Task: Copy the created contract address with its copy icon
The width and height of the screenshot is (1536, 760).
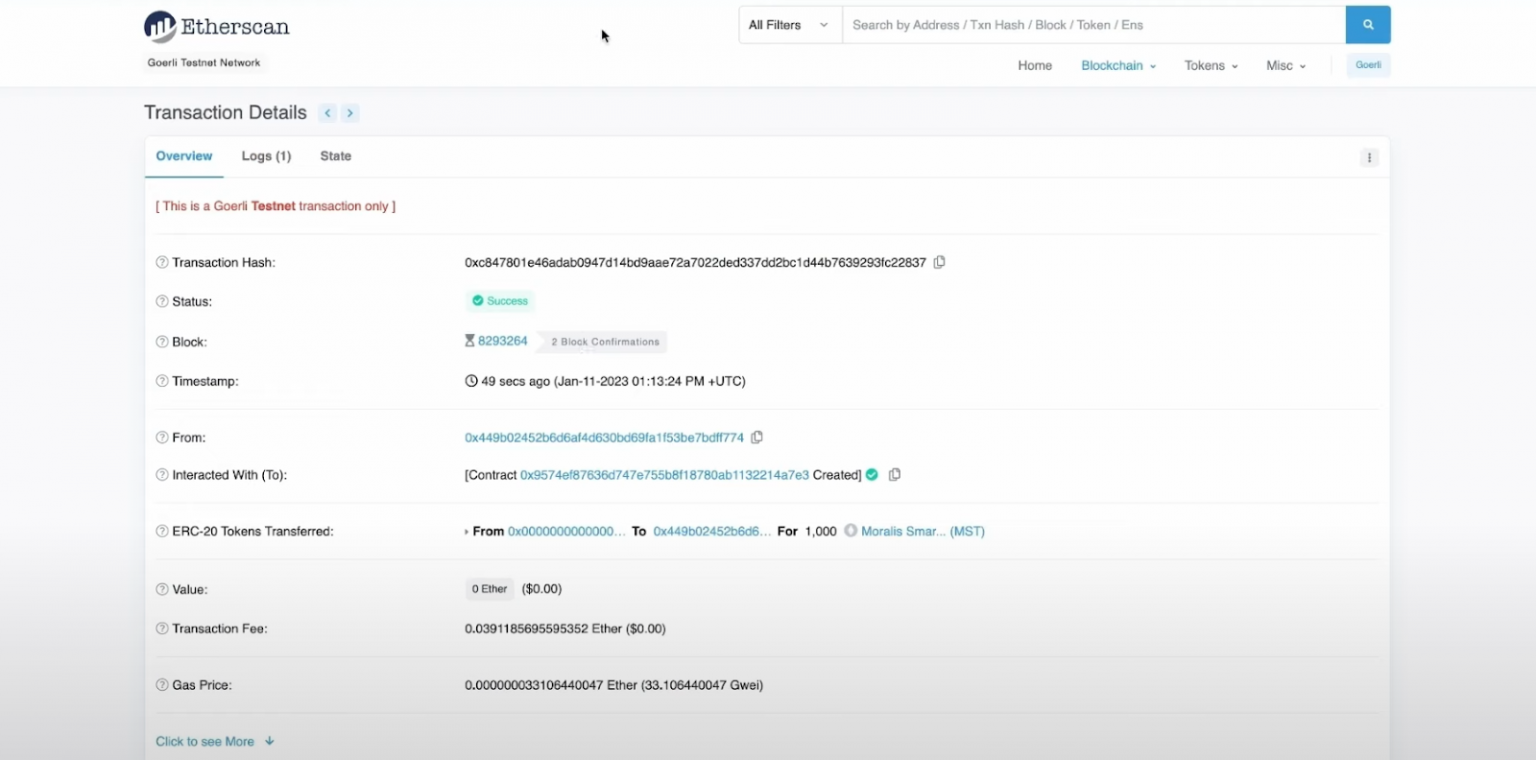Action: tap(895, 475)
